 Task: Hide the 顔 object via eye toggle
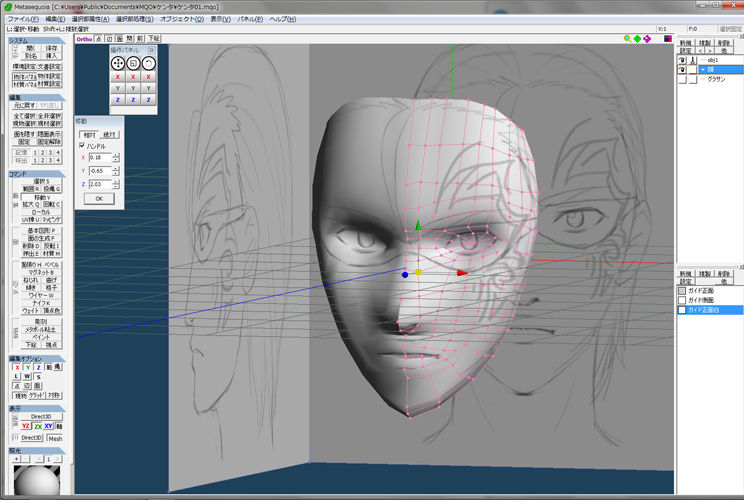(682, 70)
